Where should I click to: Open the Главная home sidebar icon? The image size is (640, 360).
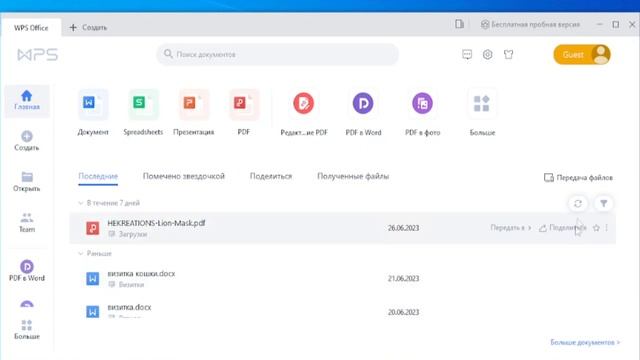[27, 101]
